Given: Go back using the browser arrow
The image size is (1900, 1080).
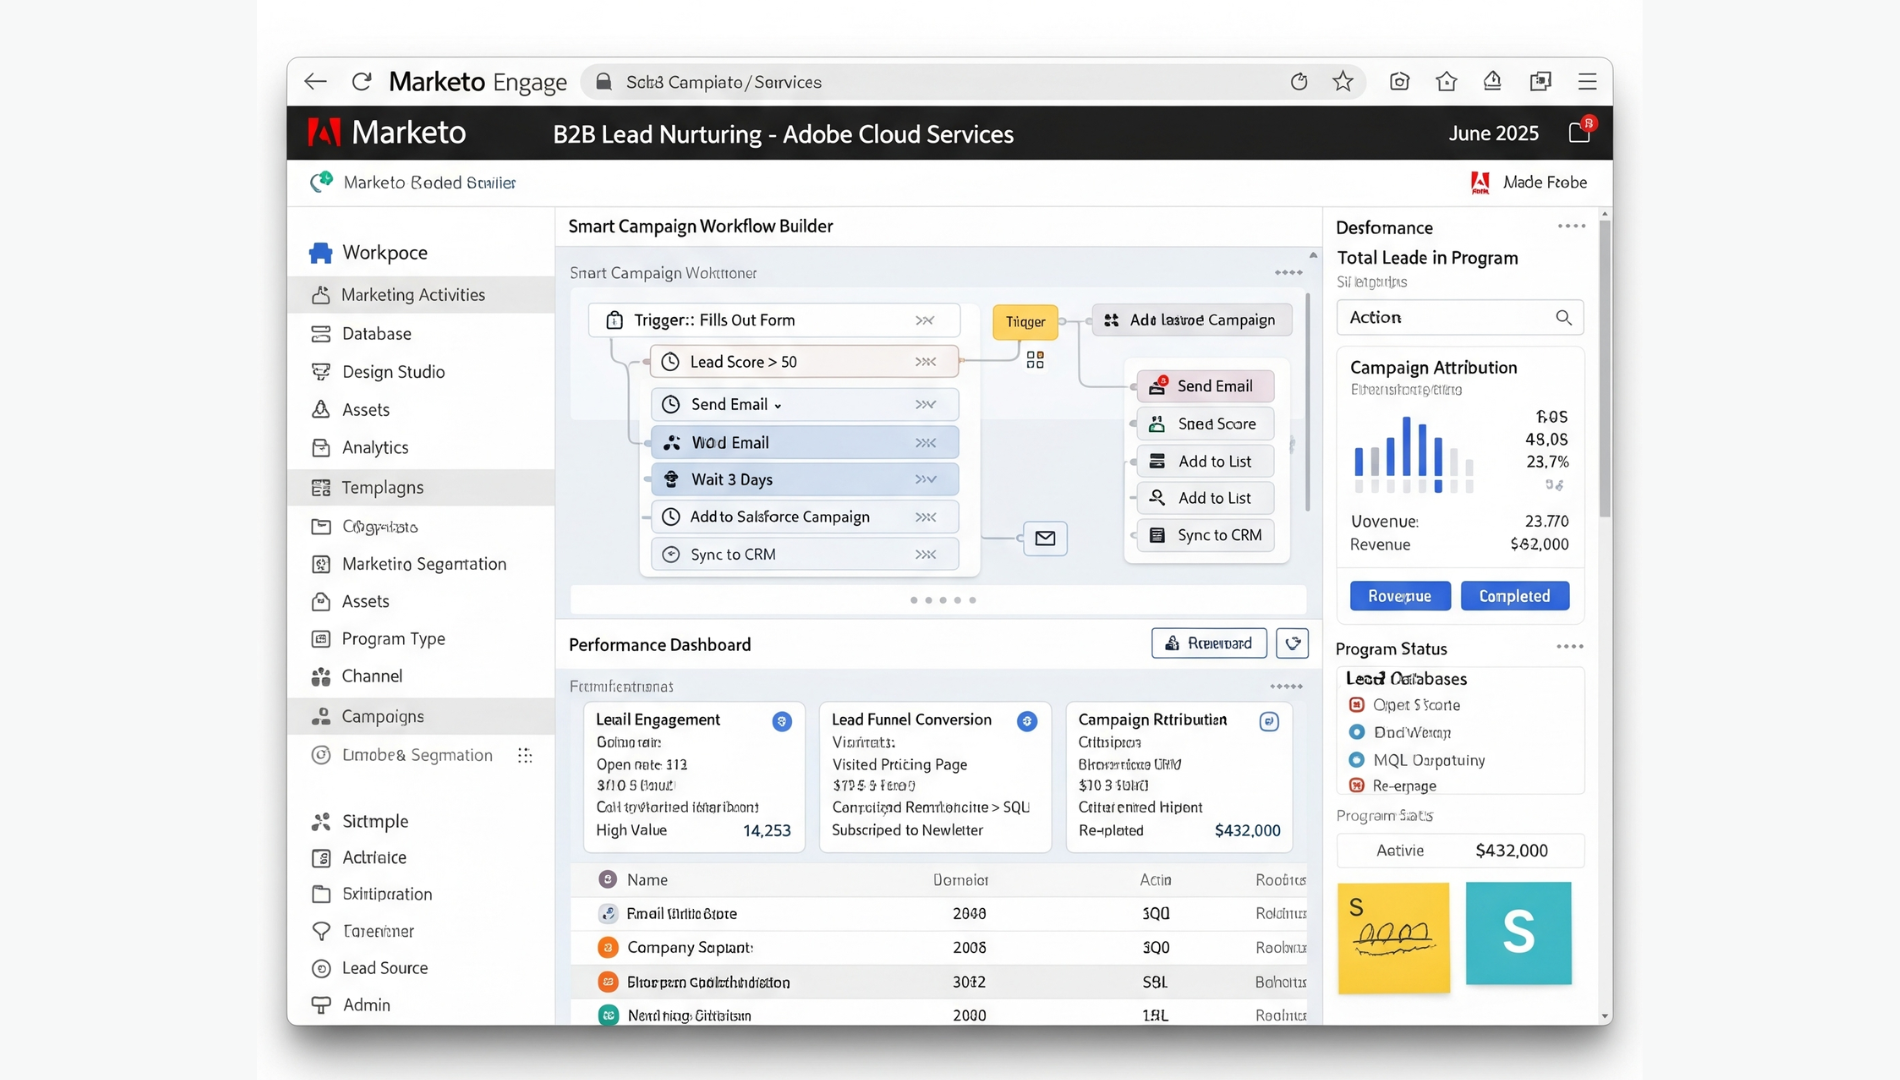Looking at the screenshot, I should 315,82.
